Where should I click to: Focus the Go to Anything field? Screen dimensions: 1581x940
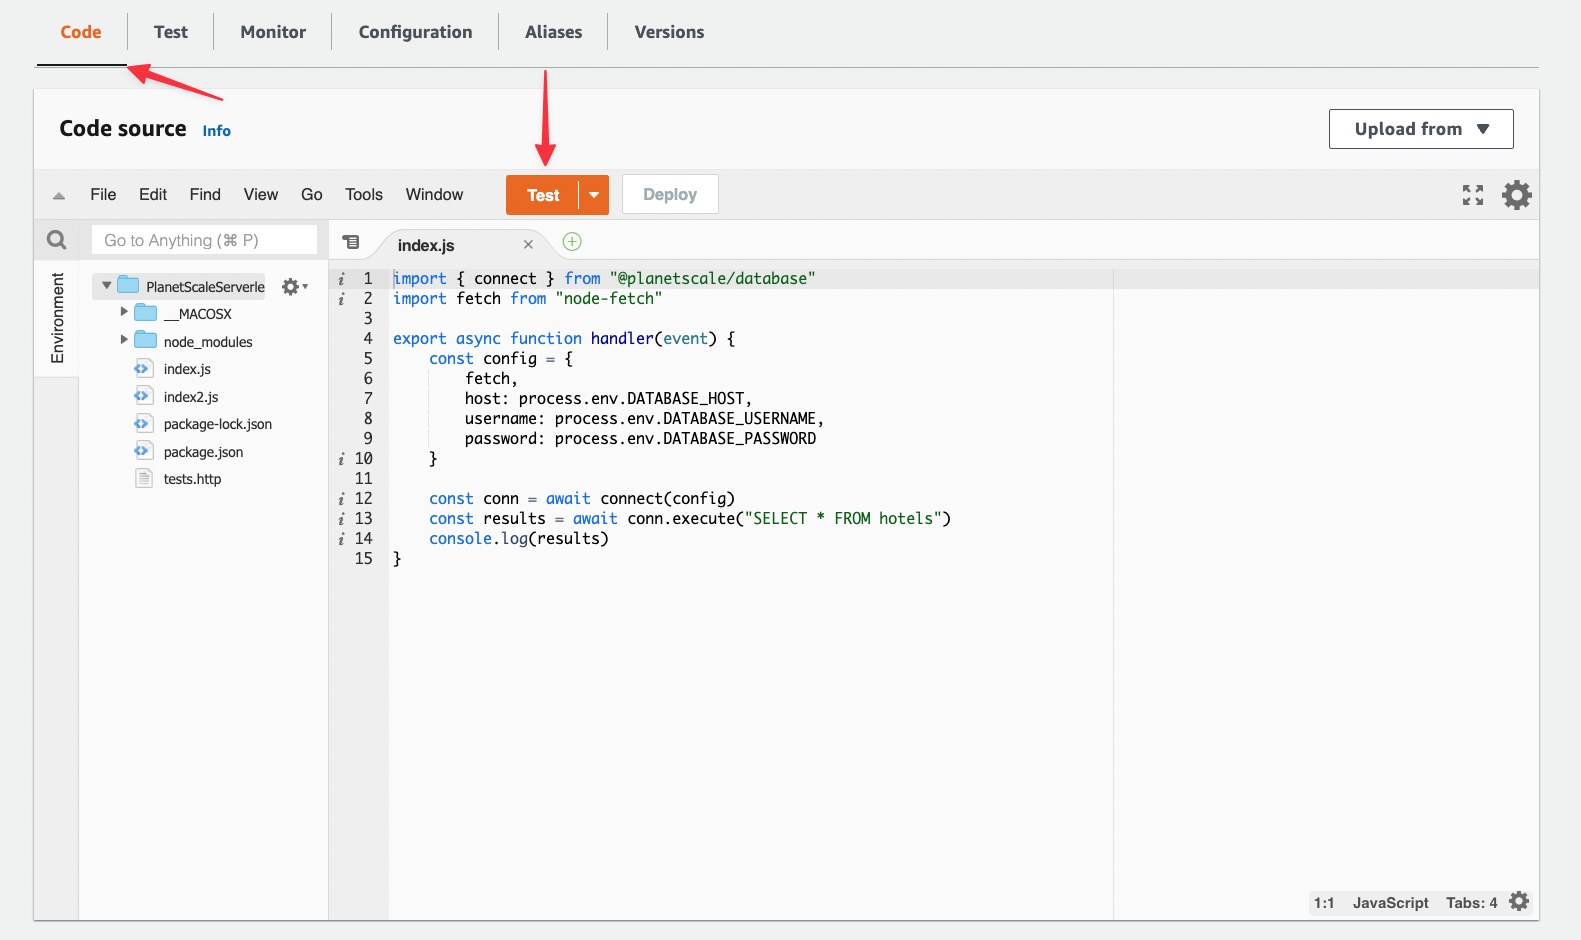pos(204,240)
